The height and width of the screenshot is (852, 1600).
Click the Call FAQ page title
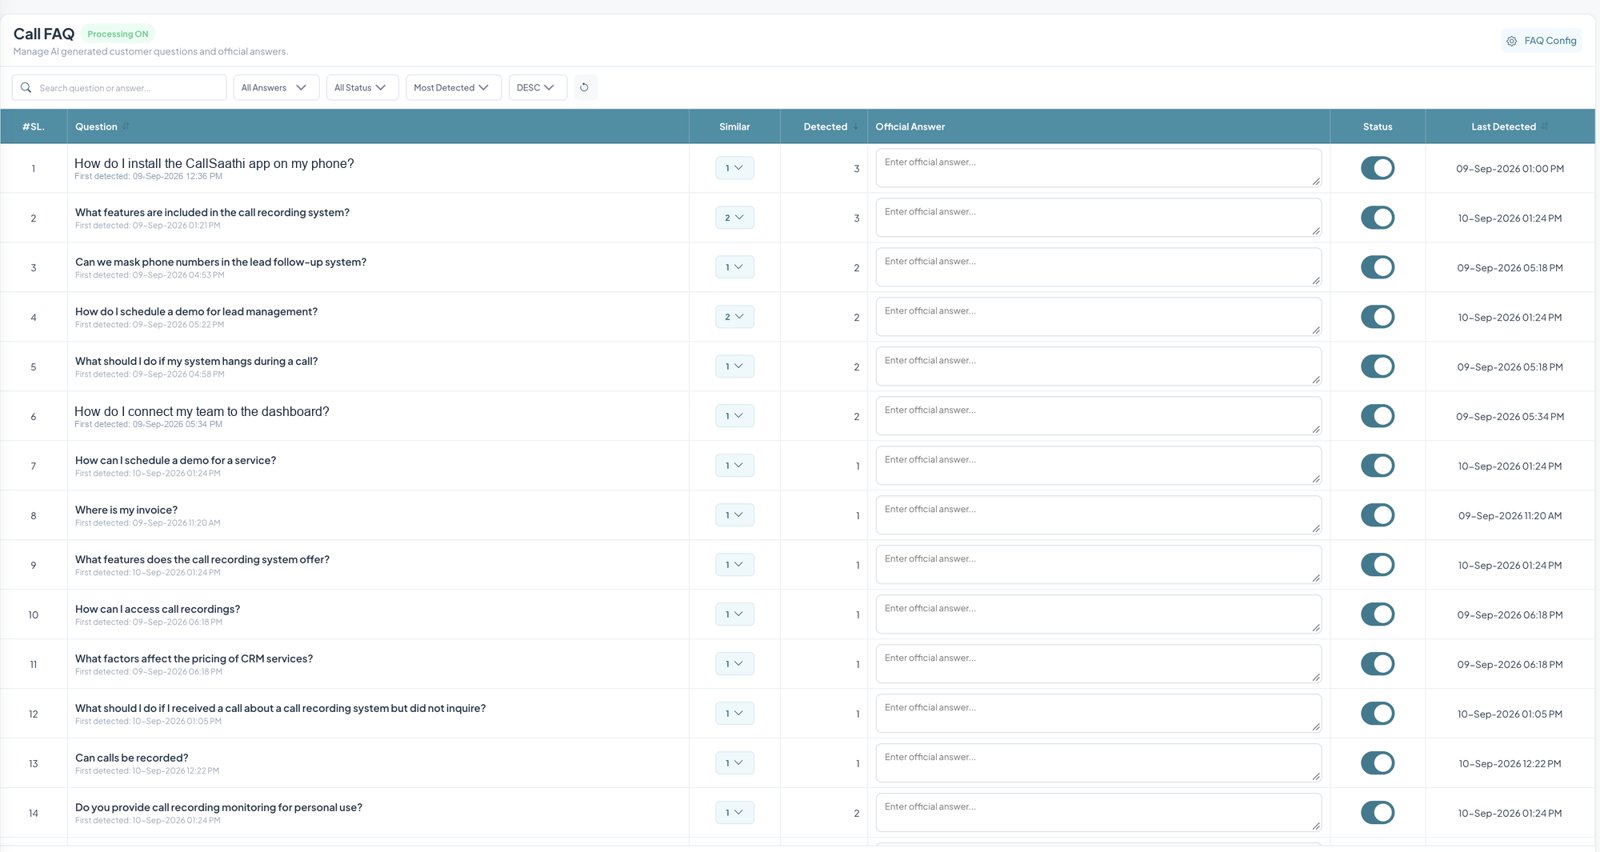(x=44, y=34)
